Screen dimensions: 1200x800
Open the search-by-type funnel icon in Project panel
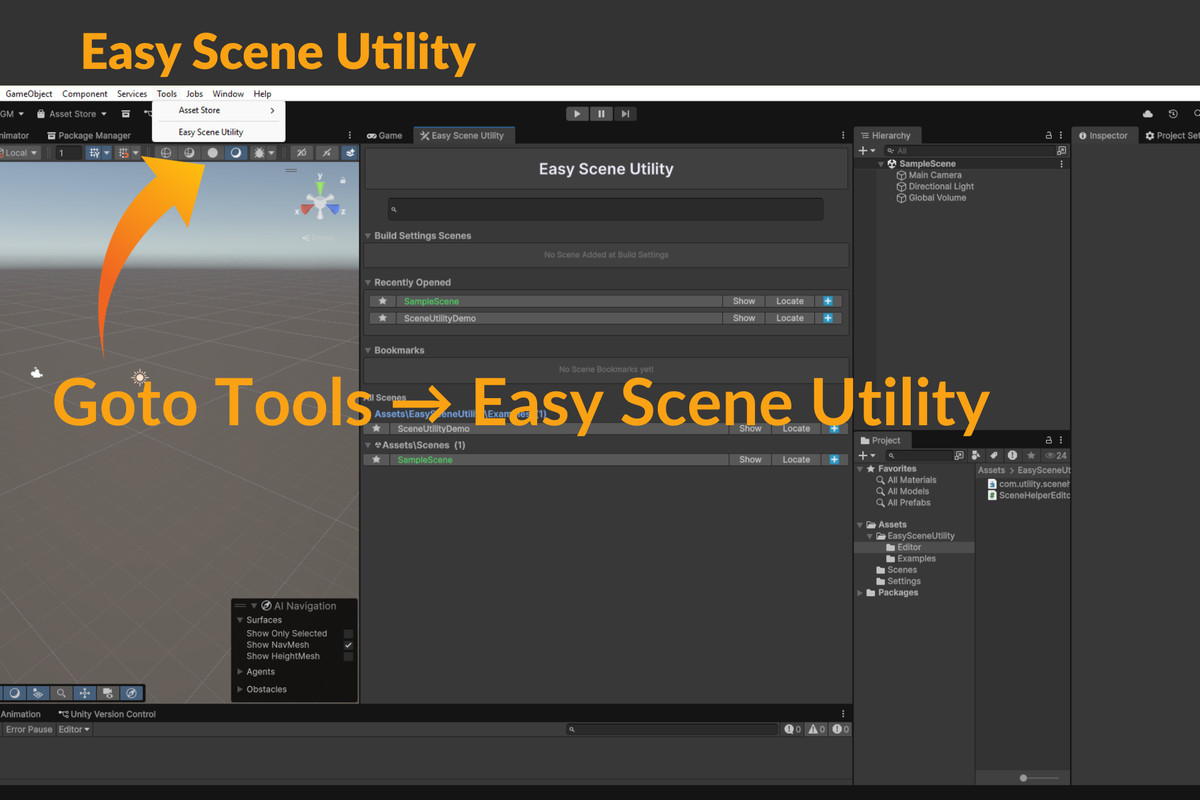coord(973,455)
